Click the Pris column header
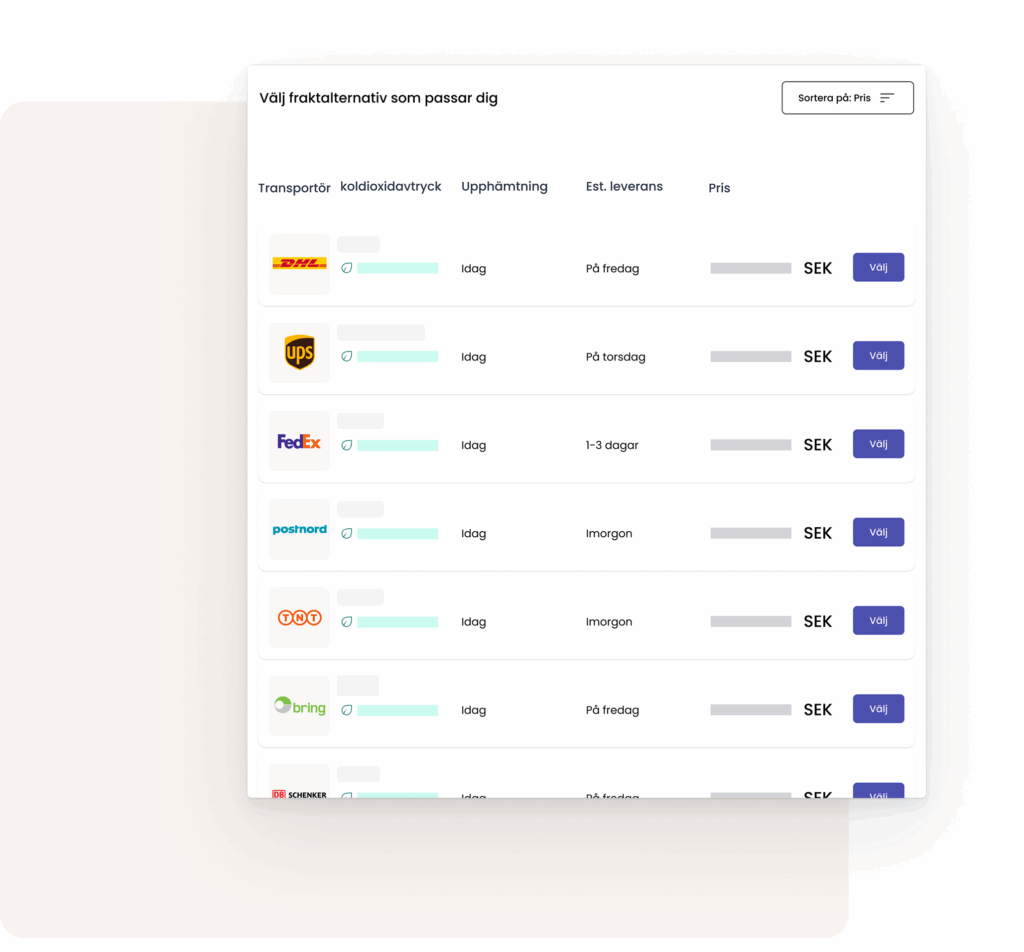 coord(719,188)
